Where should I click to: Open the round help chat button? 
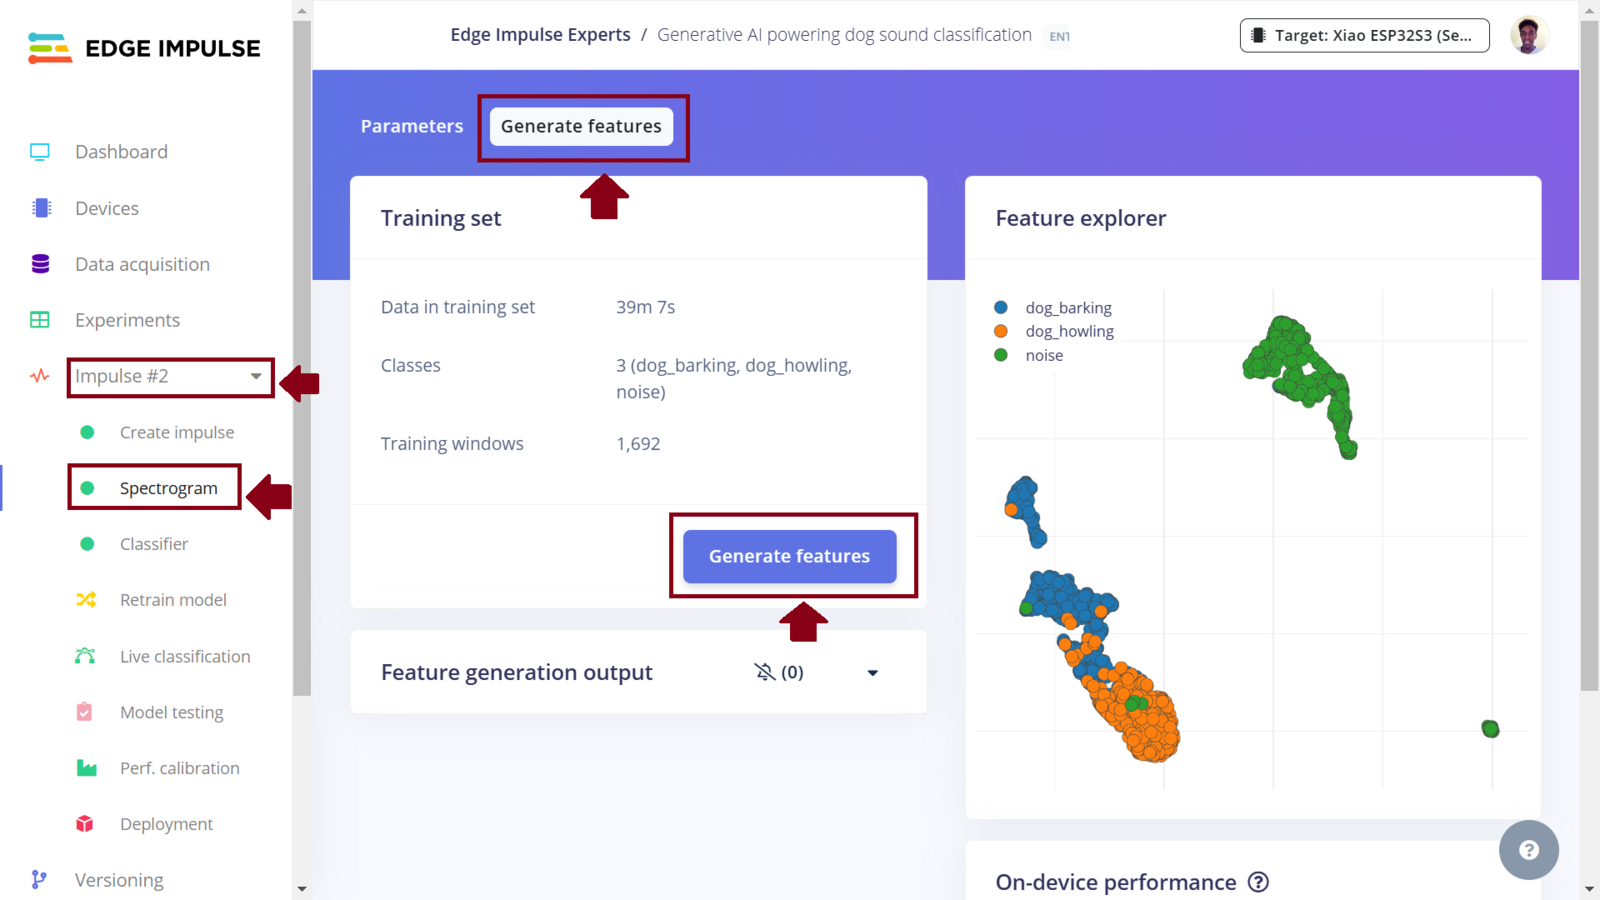point(1529,850)
